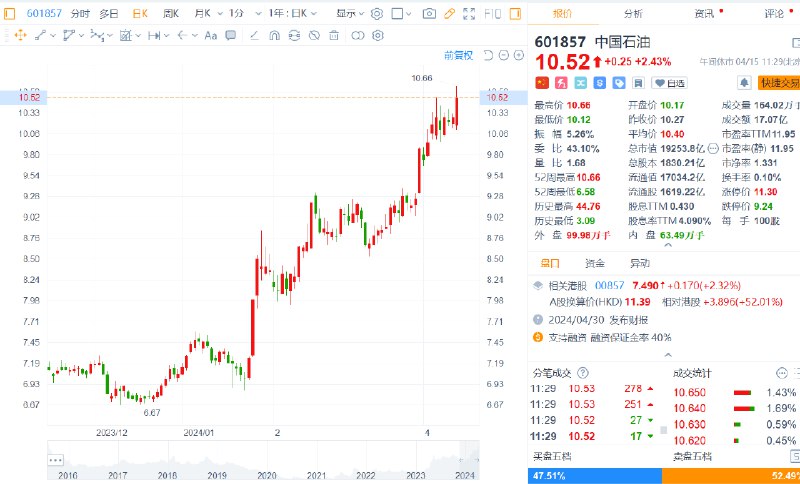Set price alert with bell icon
Image resolution: width=800 pixels, height=484 pixels.
tap(744, 83)
